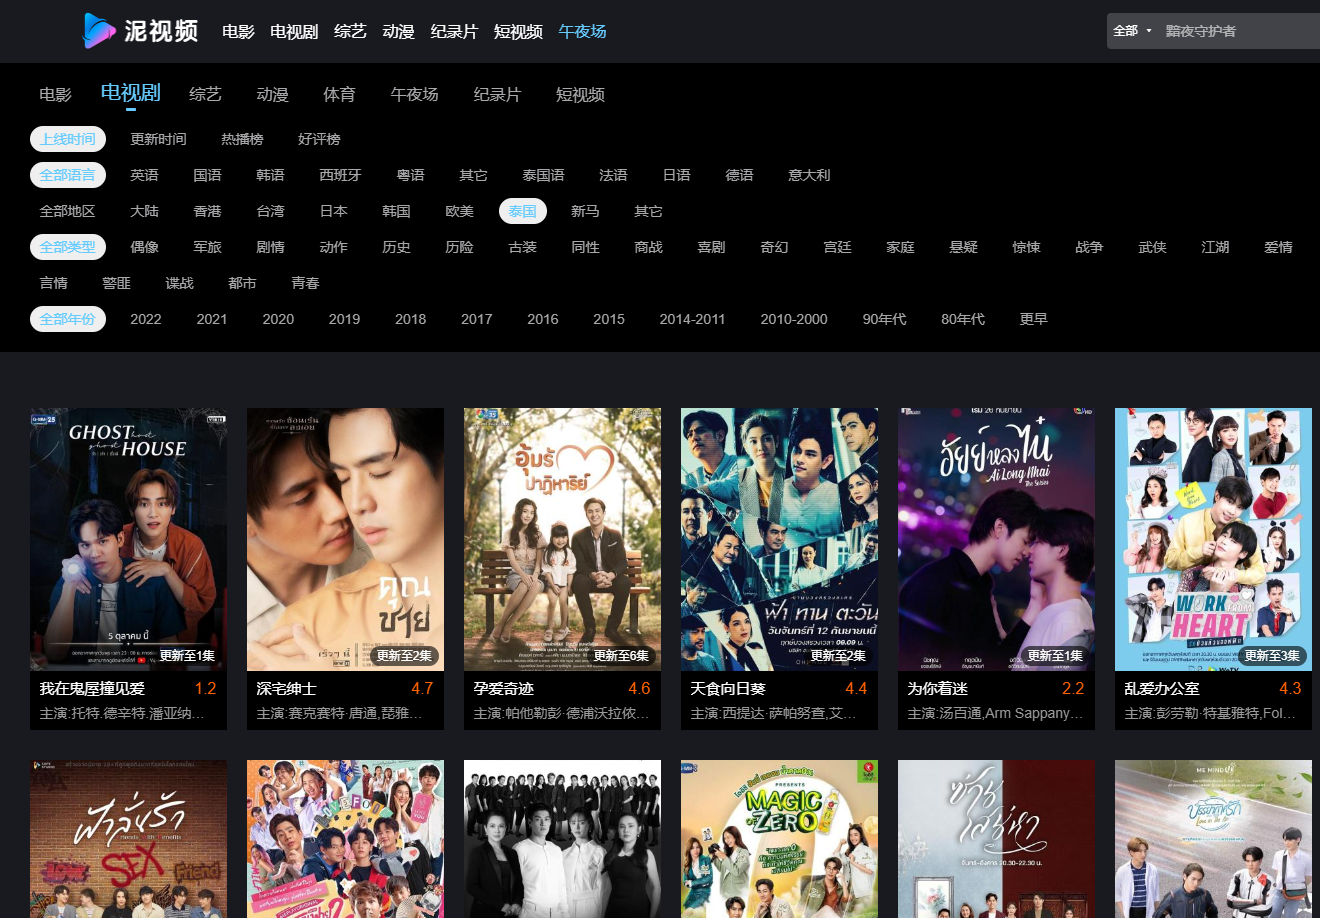Open the 全部 search category dropdown
Viewport: 1320px width, 918px height.
pyautogui.click(x=1132, y=31)
